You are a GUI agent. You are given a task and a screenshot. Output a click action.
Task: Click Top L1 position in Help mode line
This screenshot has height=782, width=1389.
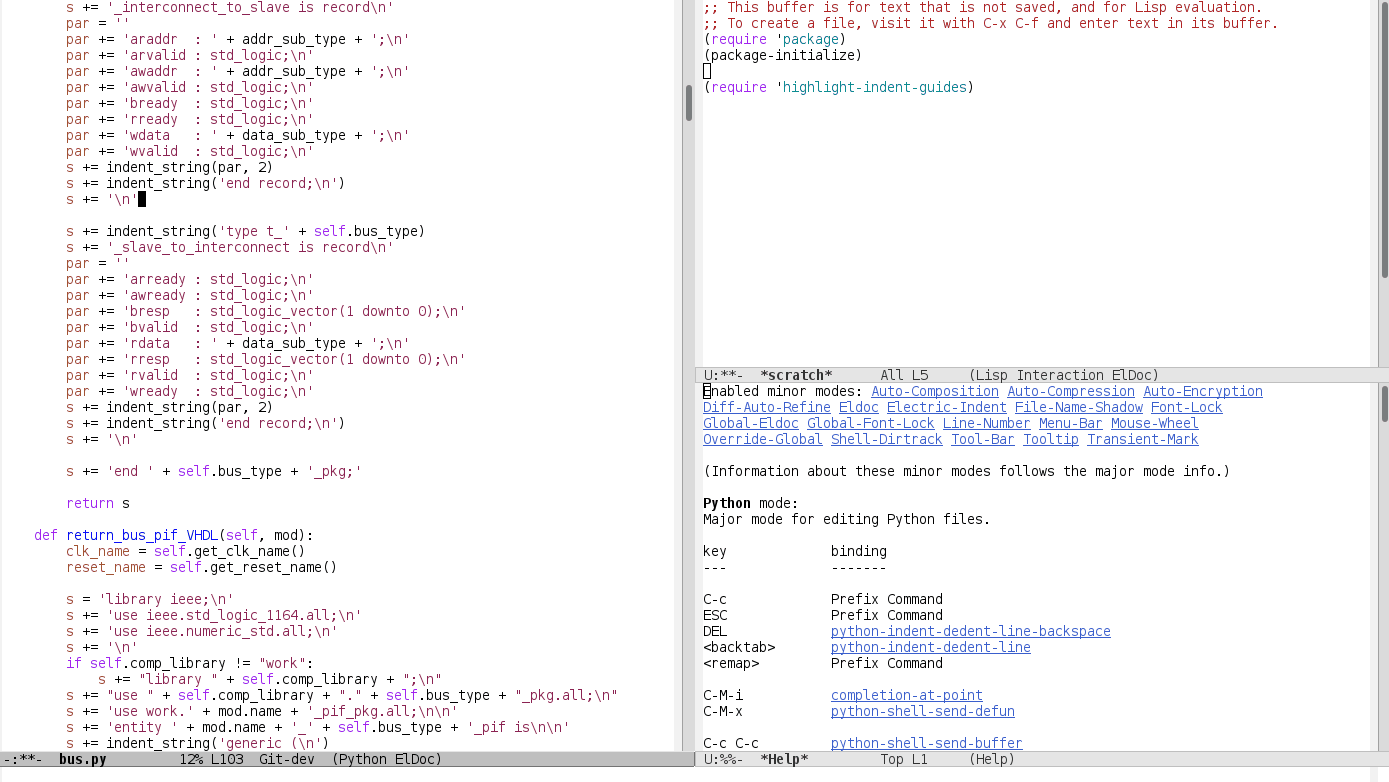point(904,759)
